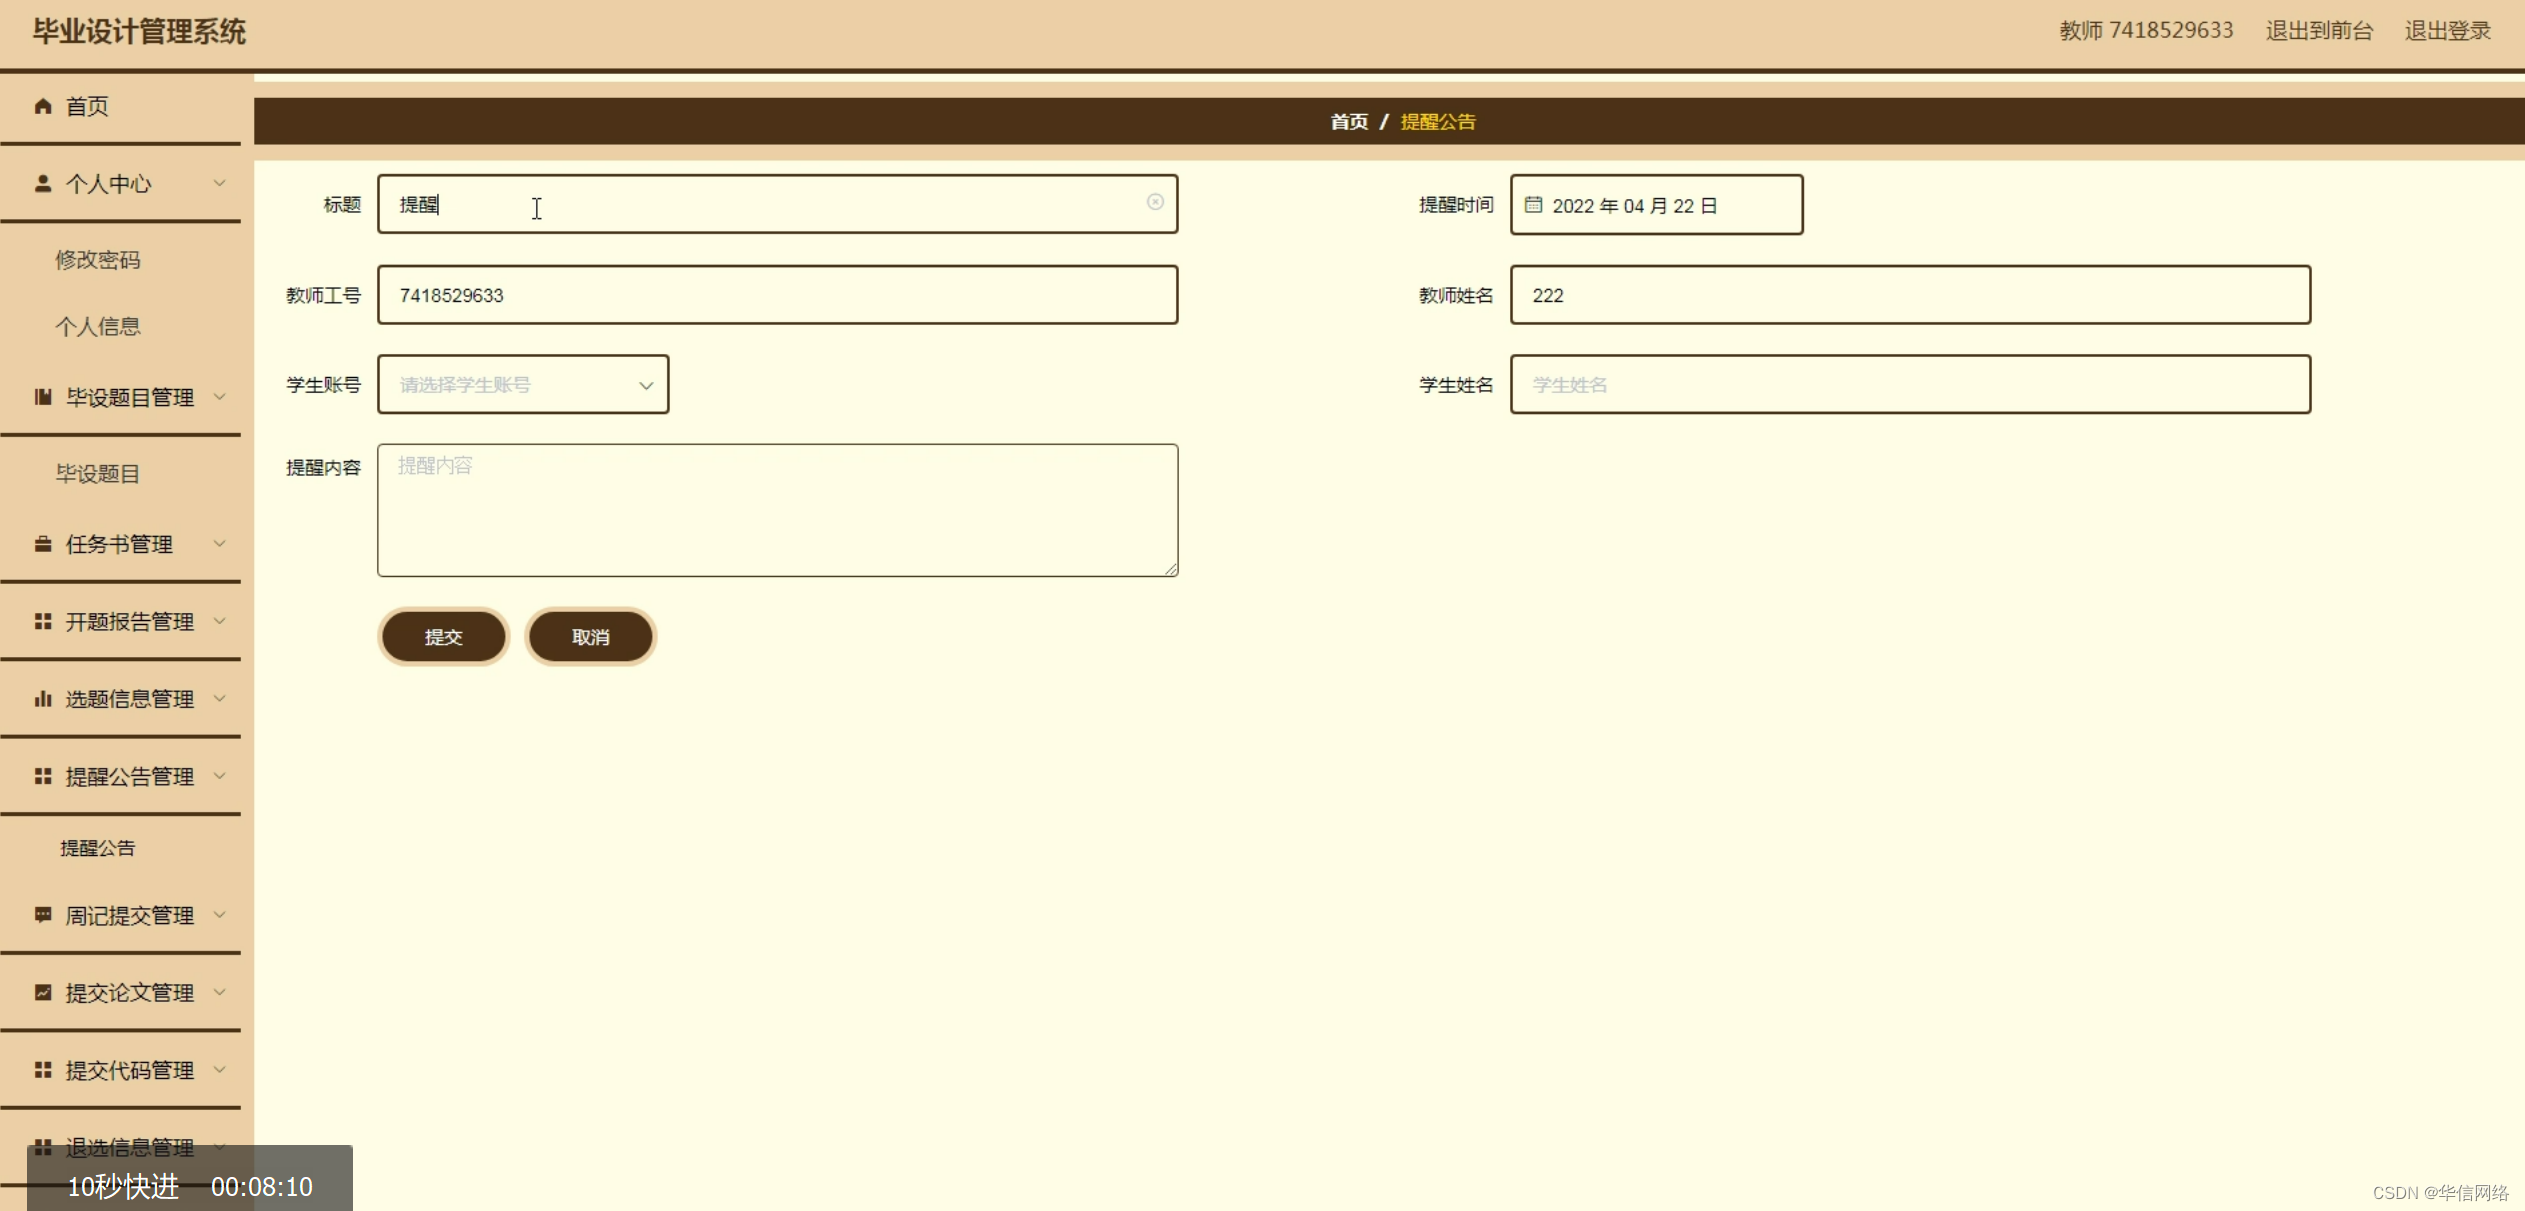Click the person icon for 个人中心
Image resolution: width=2525 pixels, height=1211 pixels.
42,183
